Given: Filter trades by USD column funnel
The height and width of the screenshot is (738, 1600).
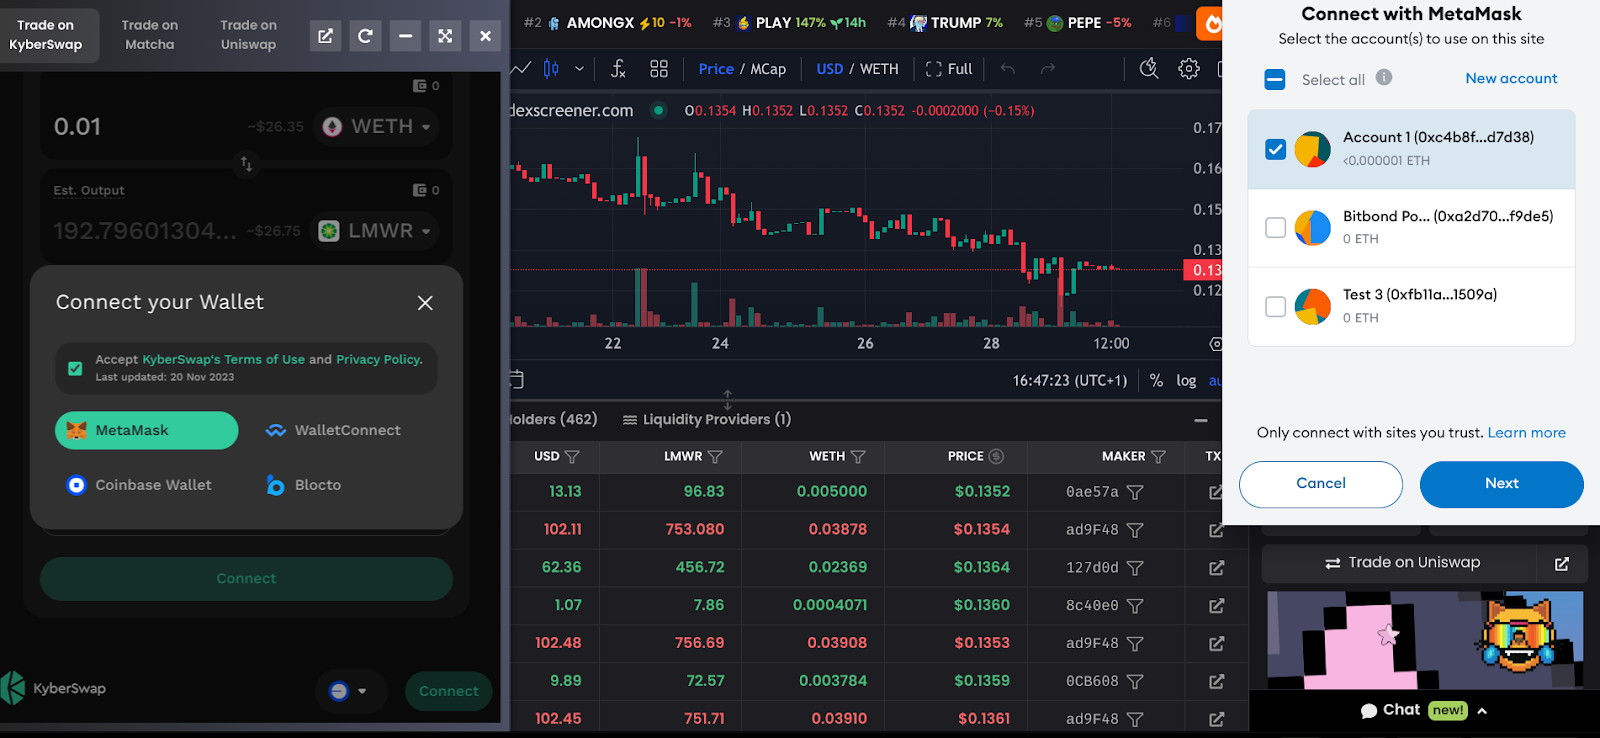Looking at the screenshot, I should pos(572,457).
